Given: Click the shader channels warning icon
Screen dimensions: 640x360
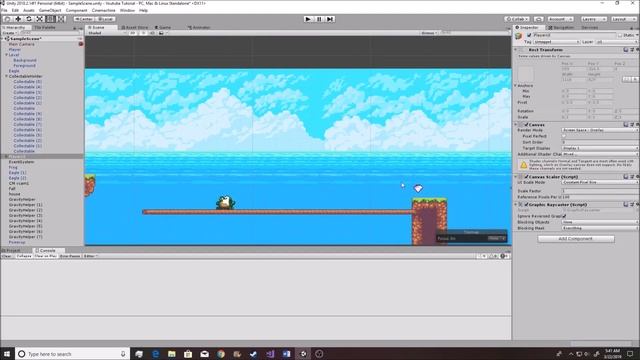Looking at the screenshot, I should (523, 165).
